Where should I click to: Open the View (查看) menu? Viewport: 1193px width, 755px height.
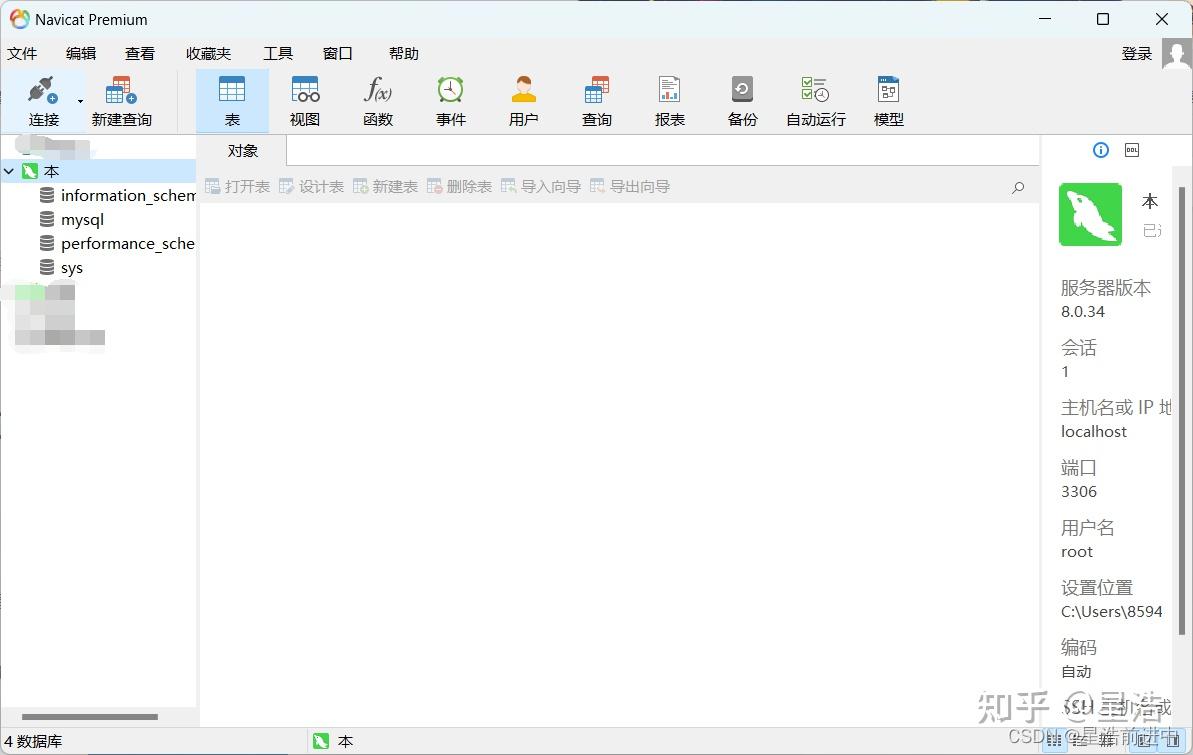click(140, 53)
